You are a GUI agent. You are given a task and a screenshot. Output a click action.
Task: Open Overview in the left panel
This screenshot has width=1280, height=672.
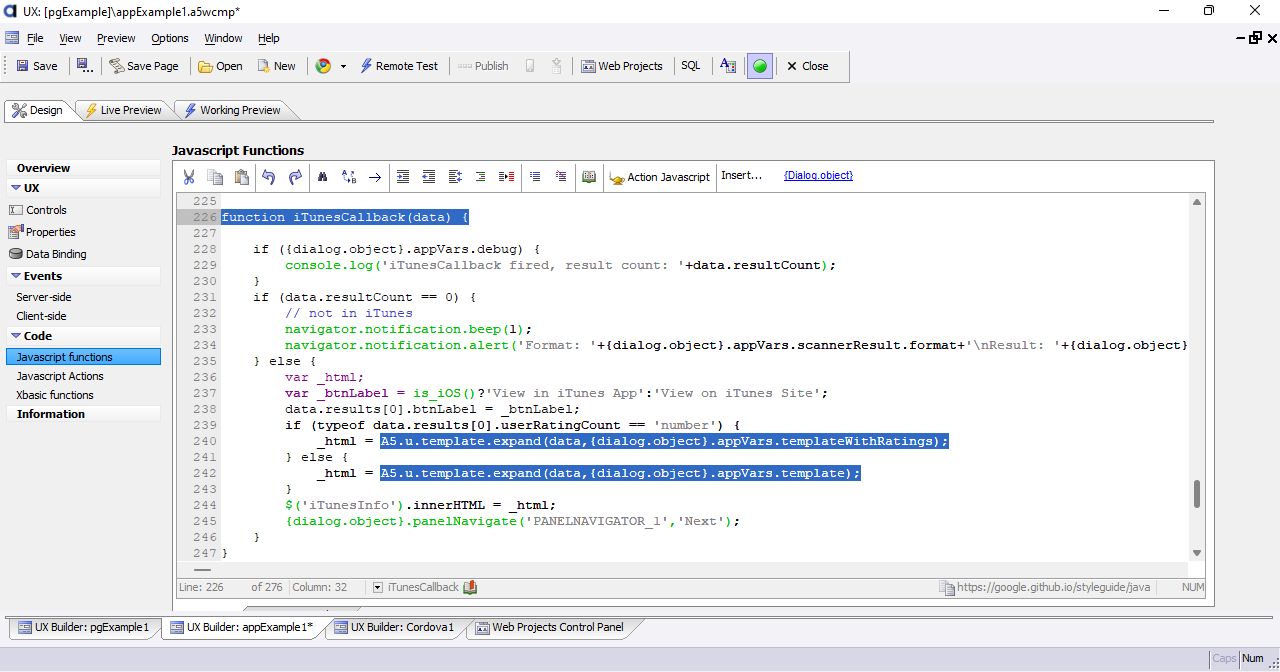(x=83, y=168)
